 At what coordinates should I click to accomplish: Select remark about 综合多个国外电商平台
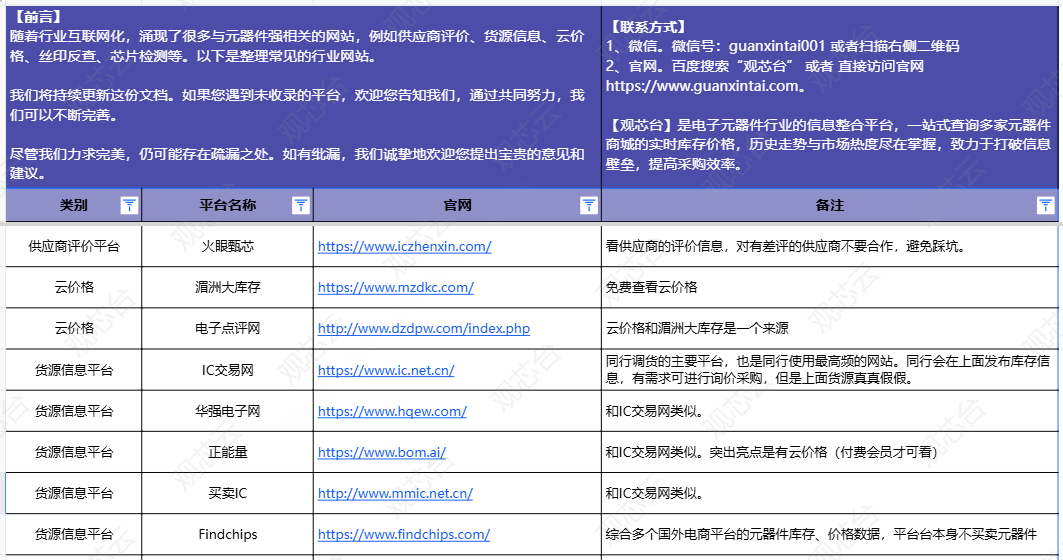click(830, 534)
